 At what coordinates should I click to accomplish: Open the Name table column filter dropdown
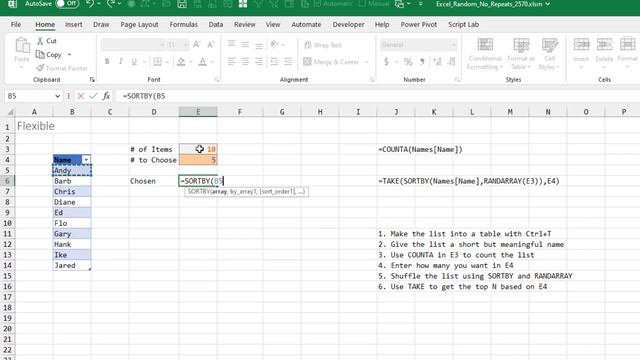coord(86,160)
